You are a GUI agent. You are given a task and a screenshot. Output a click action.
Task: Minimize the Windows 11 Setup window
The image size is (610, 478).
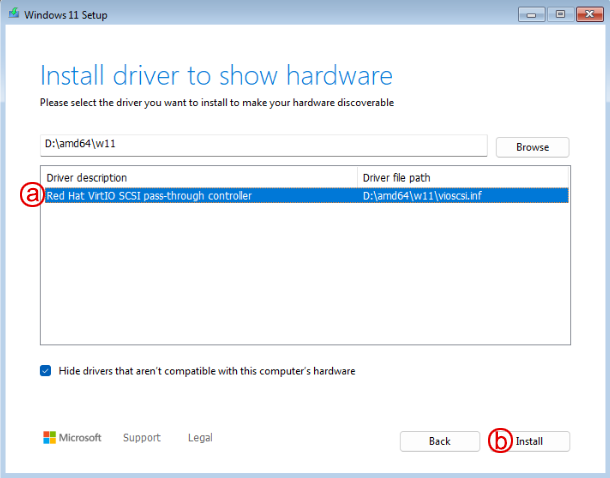coord(530,14)
